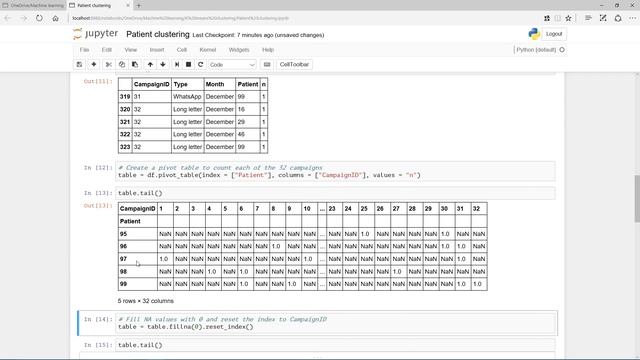Click the kernel idle indicator circle
Image resolution: width=640 pixels, height=360 pixels.
[x=562, y=50]
